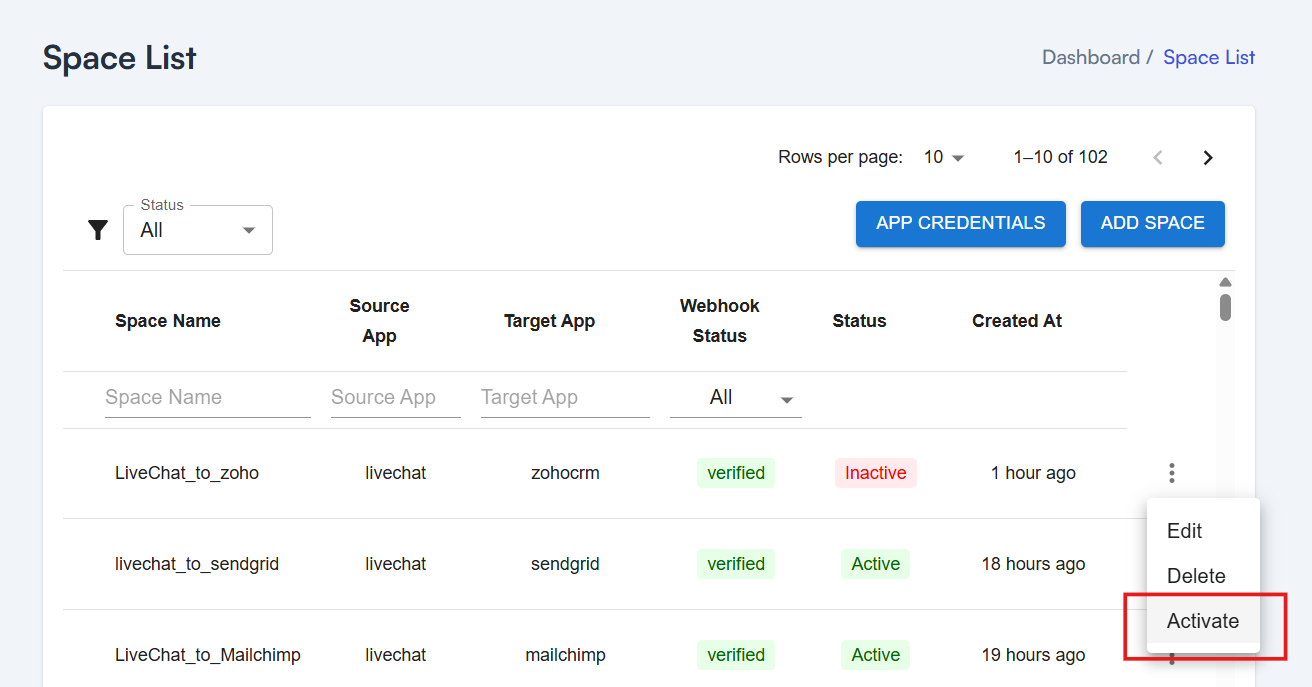1312x687 pixels.
Task: Click the Status column header
Action: click(x=859, y=321)
